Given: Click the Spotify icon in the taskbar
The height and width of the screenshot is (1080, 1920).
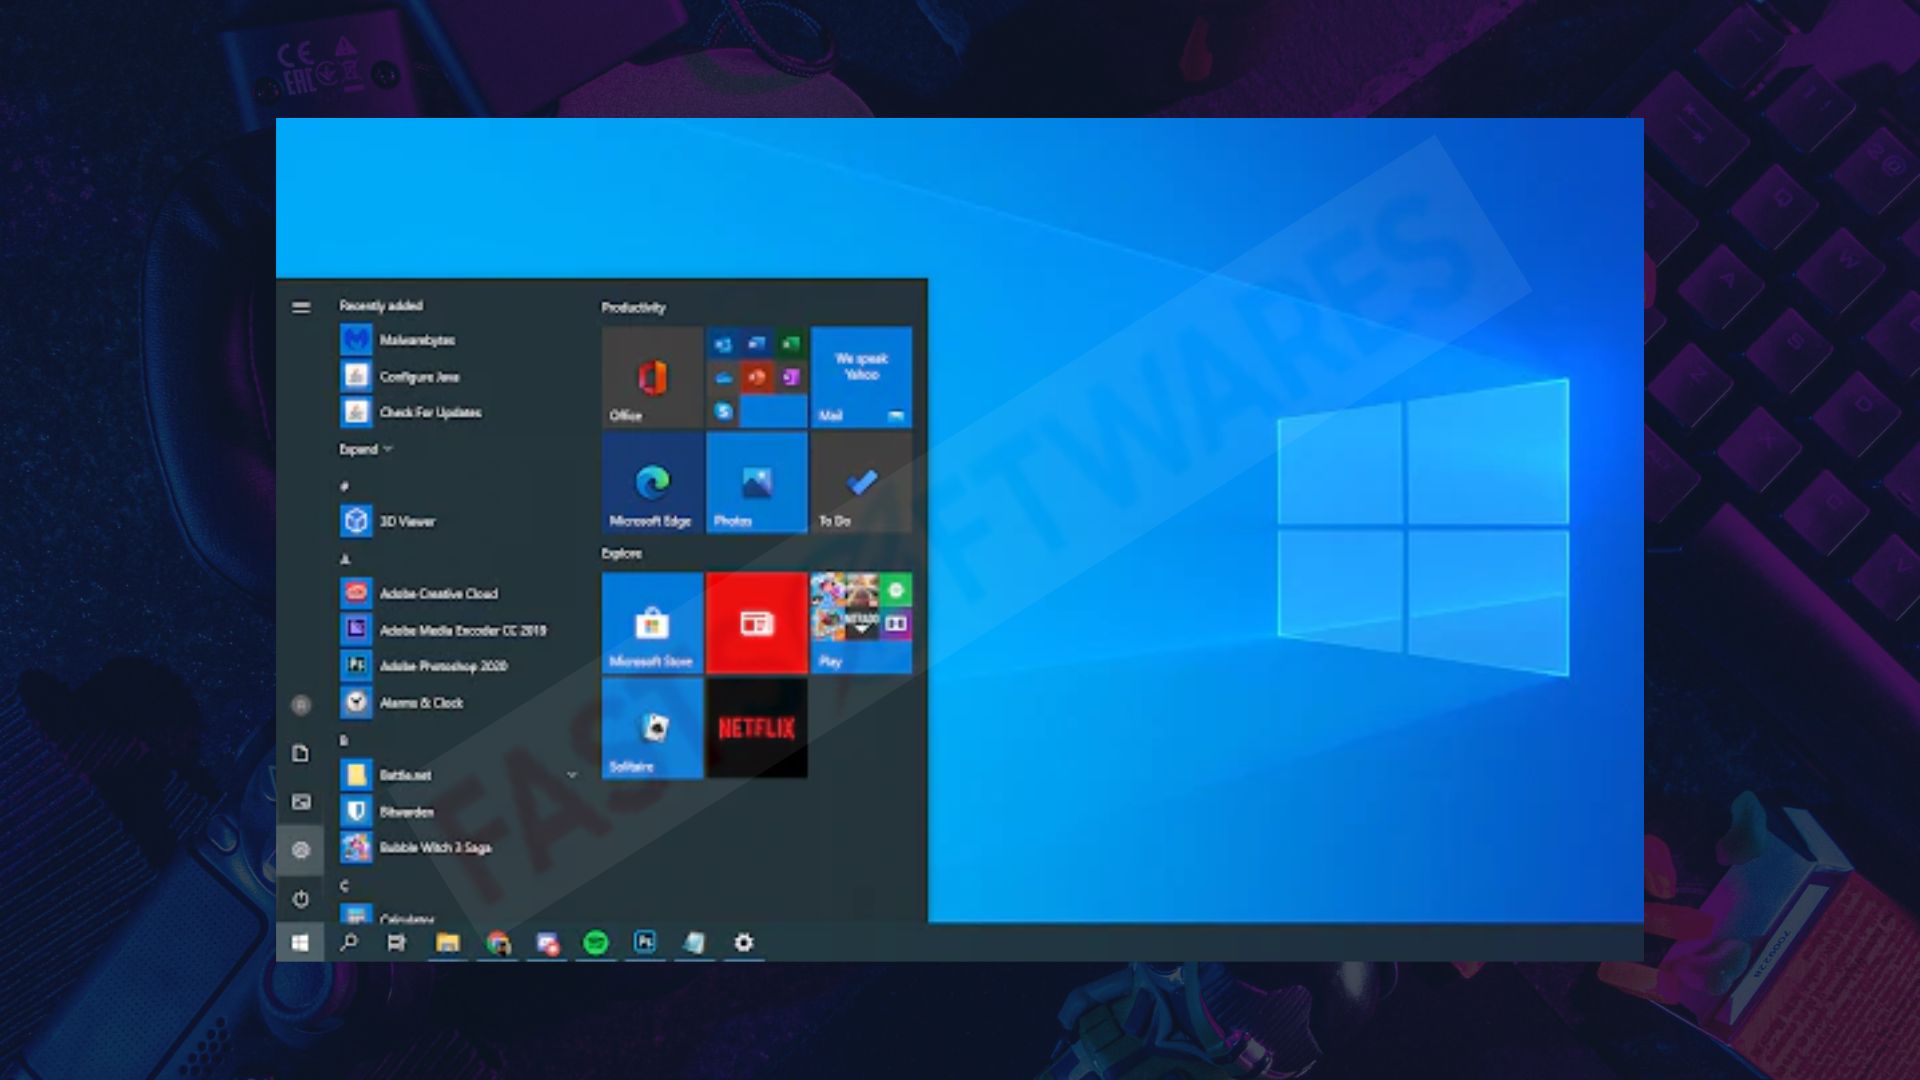Looking at the screenshot, I should click(596, 942).
